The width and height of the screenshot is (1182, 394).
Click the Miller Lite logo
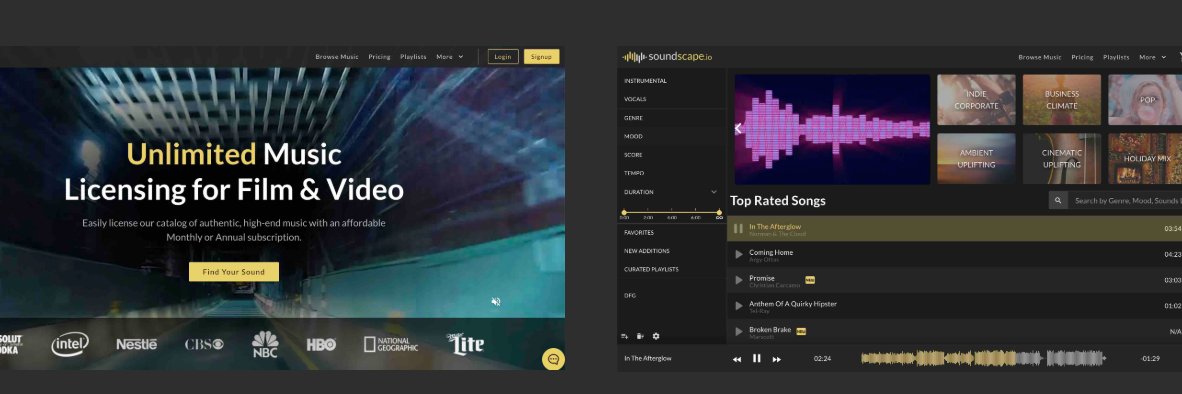click(x=465, y=344)
